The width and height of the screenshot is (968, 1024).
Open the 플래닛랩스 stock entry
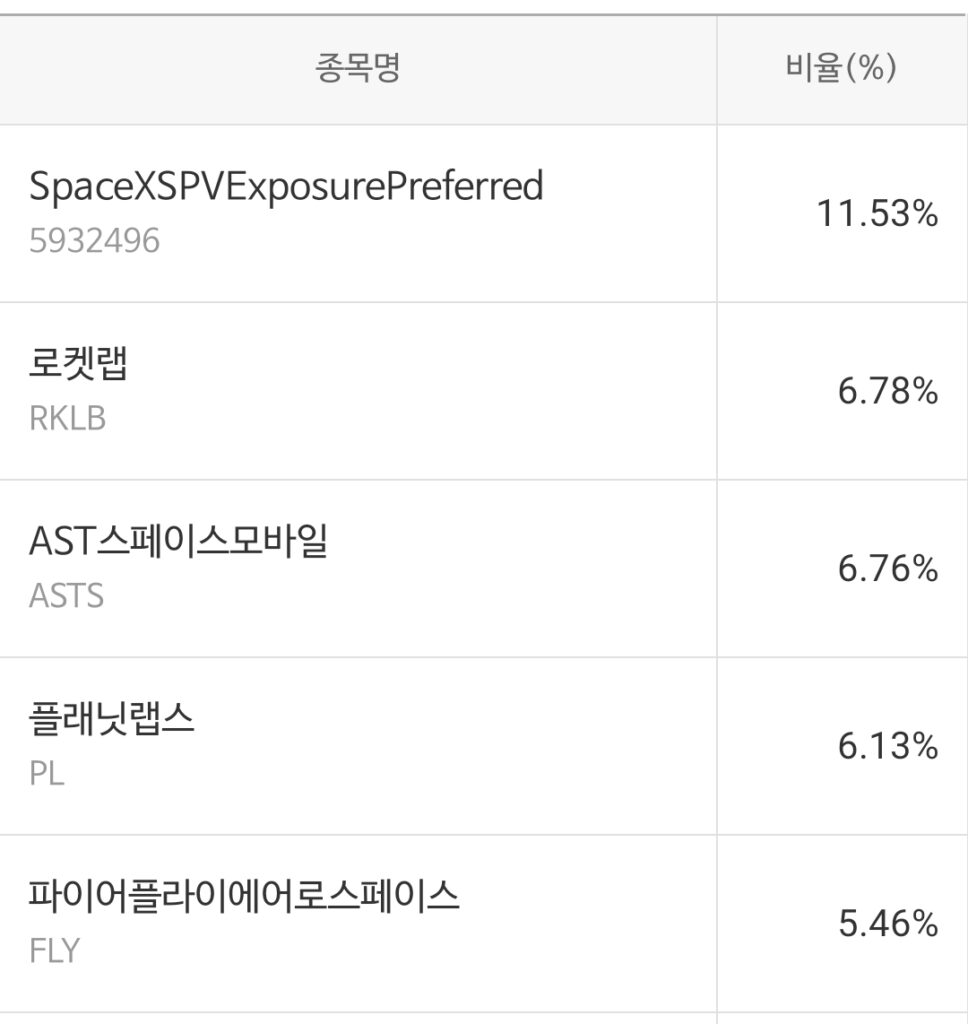[x=112, y=720]
